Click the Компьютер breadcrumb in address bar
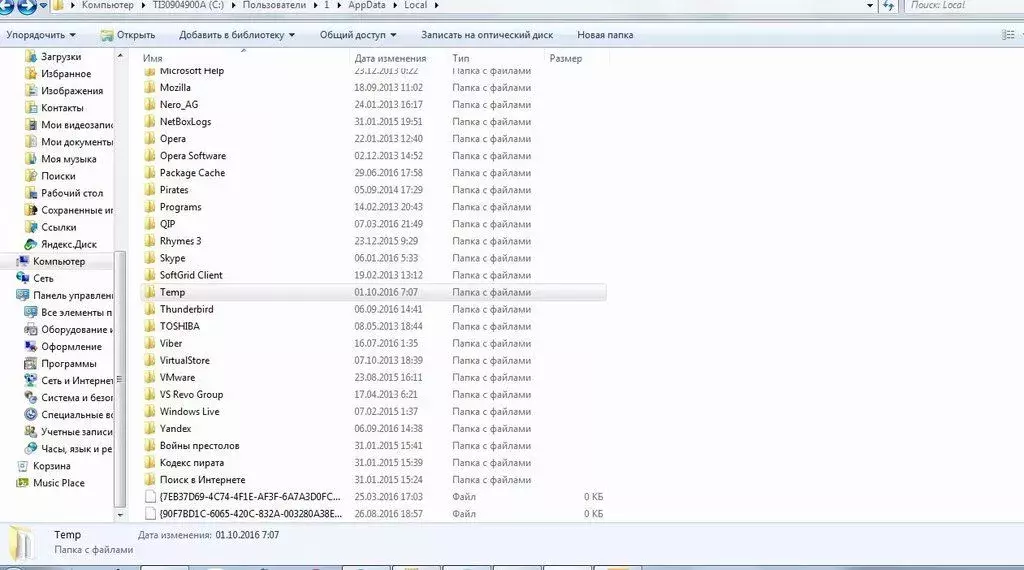This screenshot has width=1024, height=570. coord(108,5)
